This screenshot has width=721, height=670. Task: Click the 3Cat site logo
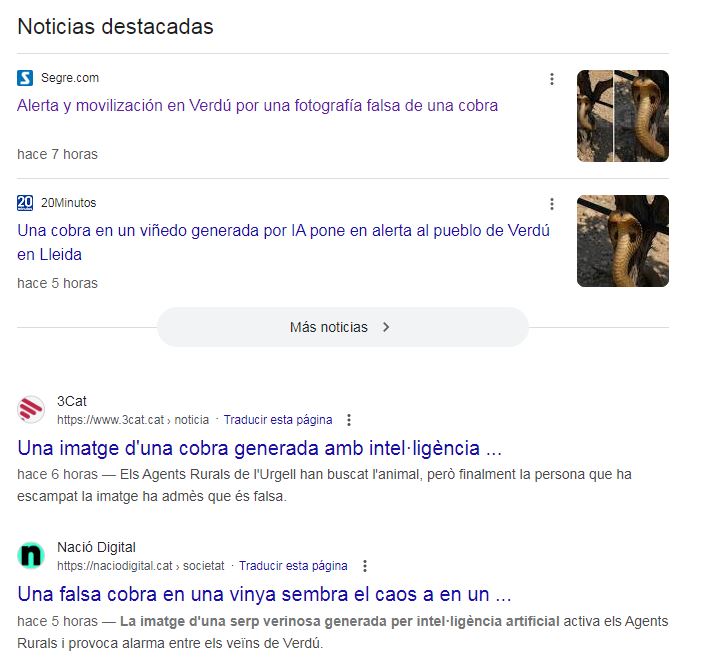point(31,409)
